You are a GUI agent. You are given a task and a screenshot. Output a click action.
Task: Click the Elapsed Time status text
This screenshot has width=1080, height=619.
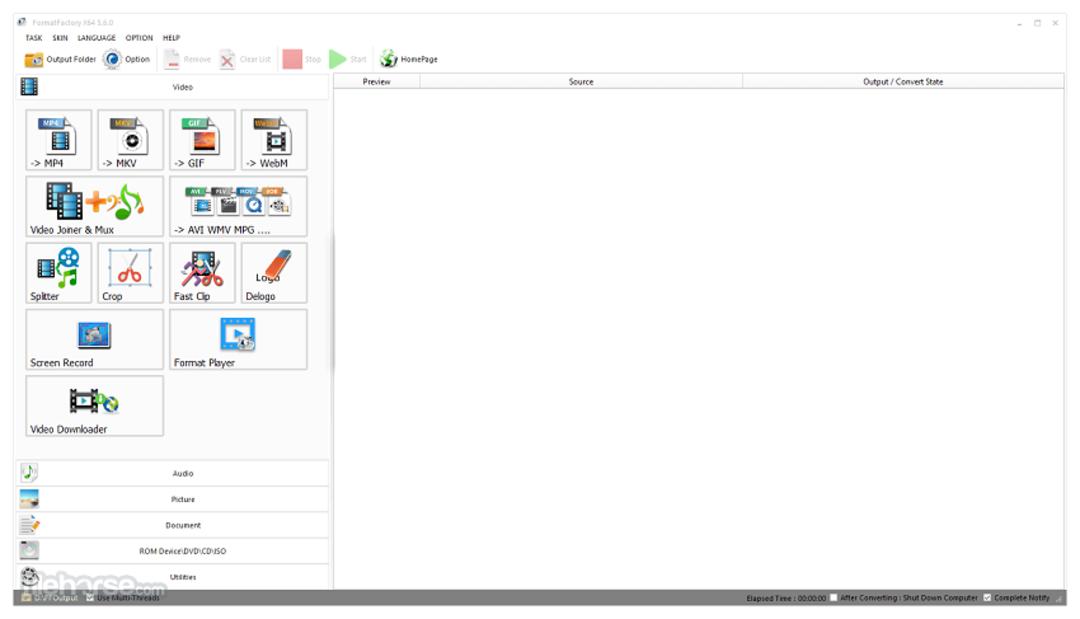click(786, 598)
